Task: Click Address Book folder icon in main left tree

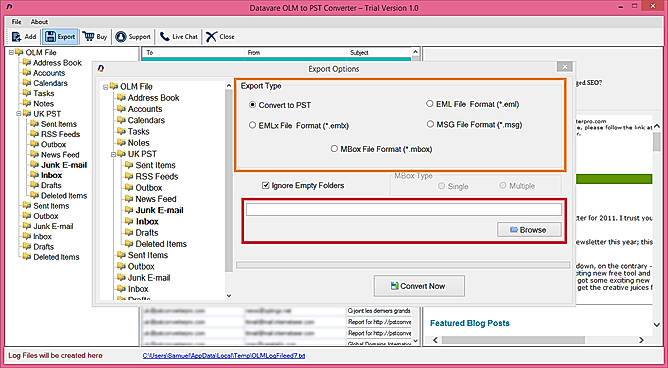Action: (27, 63)
